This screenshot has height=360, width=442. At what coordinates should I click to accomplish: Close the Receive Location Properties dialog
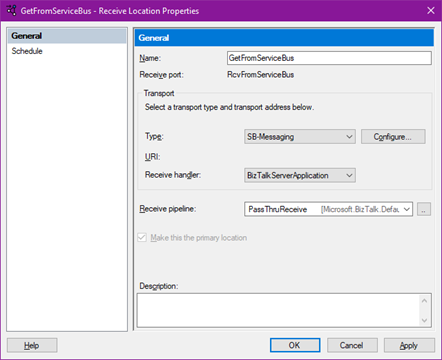[x=431, y=11]
